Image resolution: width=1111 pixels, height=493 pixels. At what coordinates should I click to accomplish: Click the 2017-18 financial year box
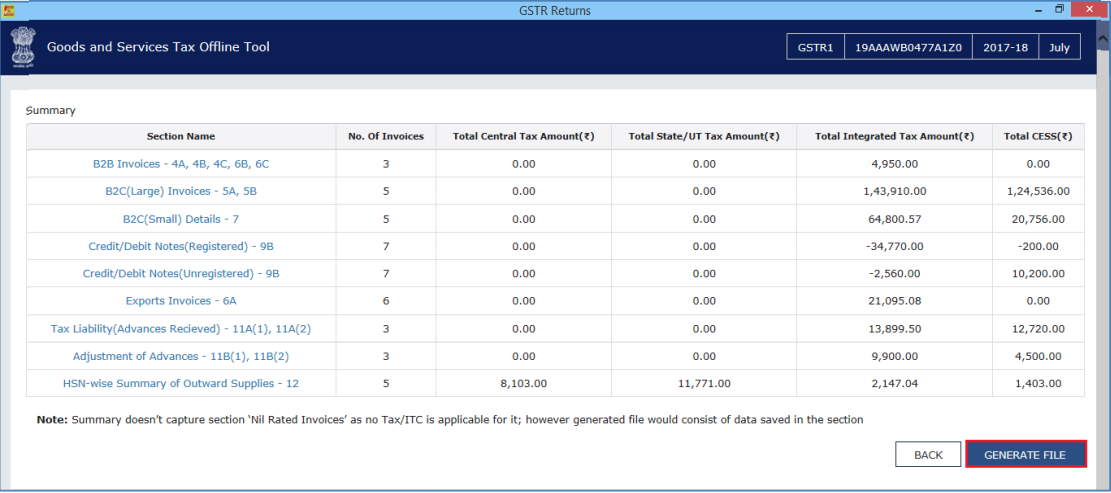(x=1005, y=47)
